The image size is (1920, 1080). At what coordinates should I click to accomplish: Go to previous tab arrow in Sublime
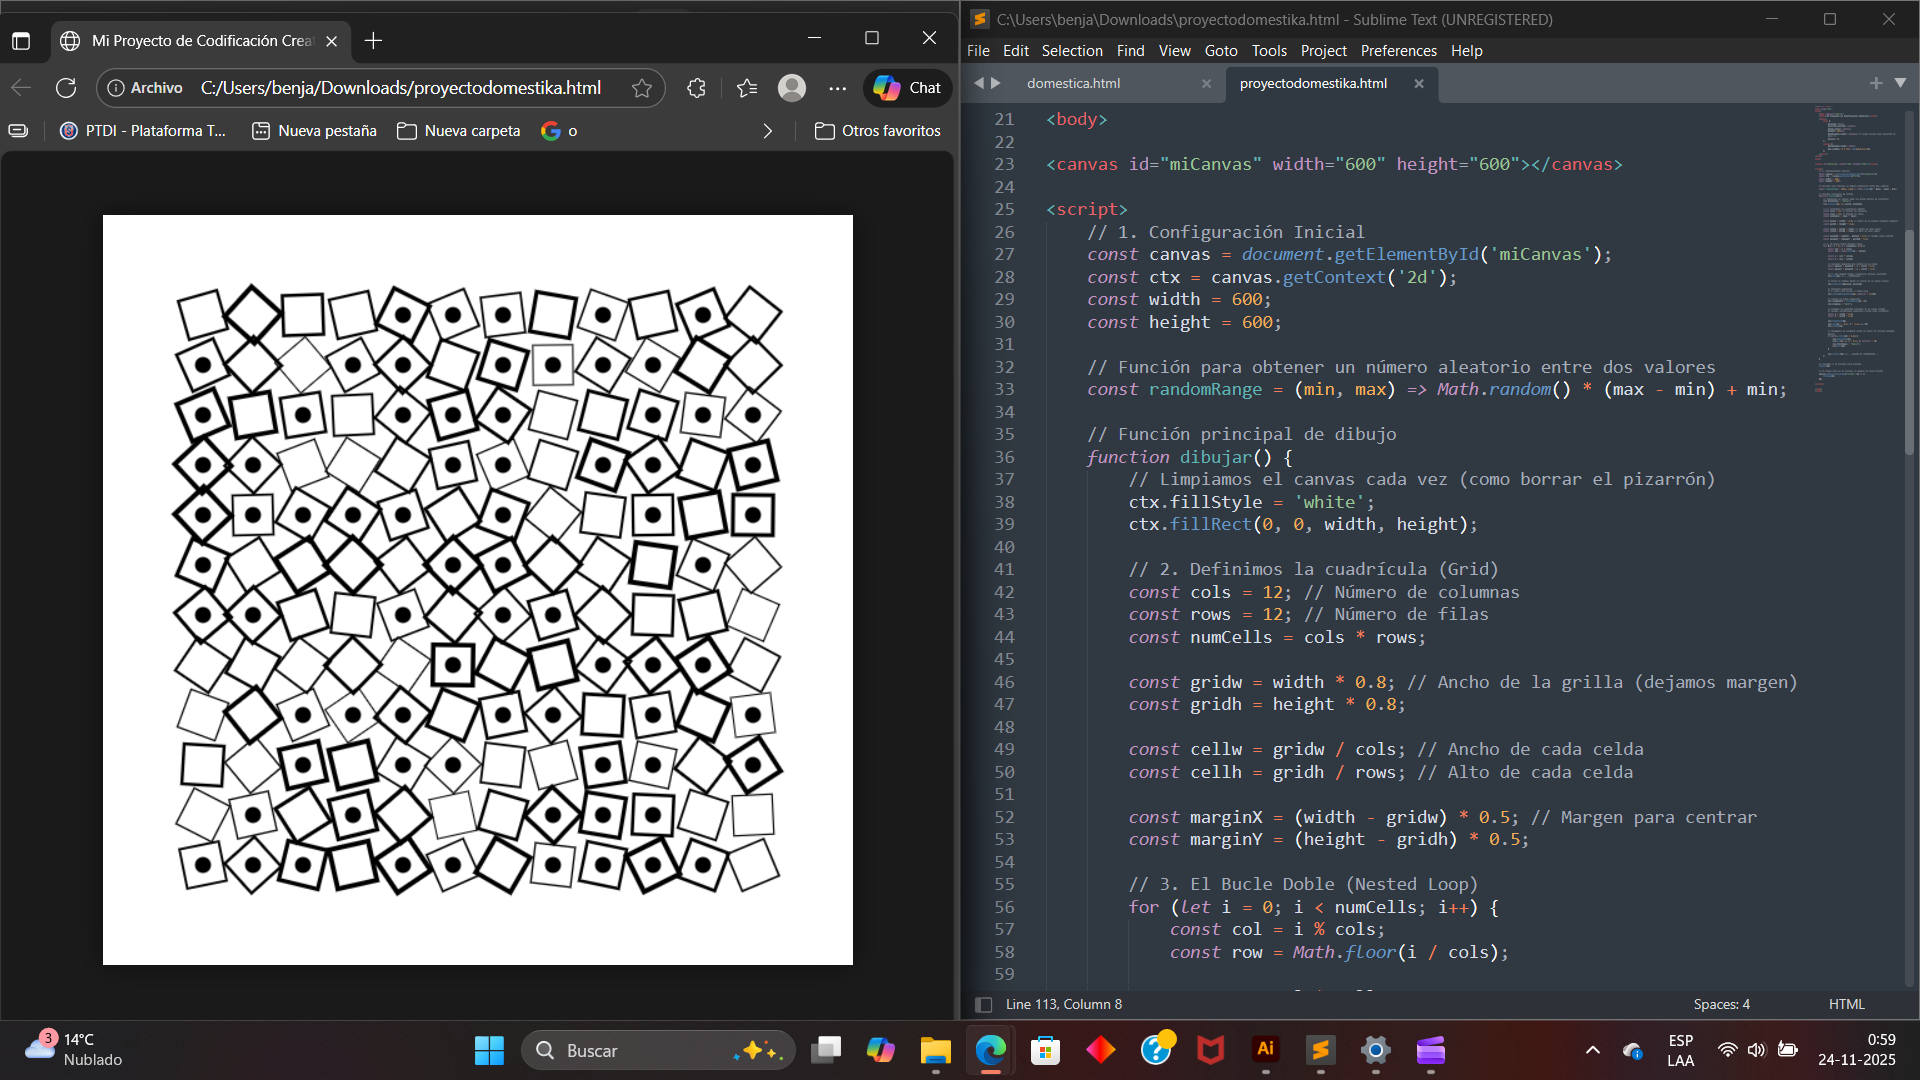point(979,83)
